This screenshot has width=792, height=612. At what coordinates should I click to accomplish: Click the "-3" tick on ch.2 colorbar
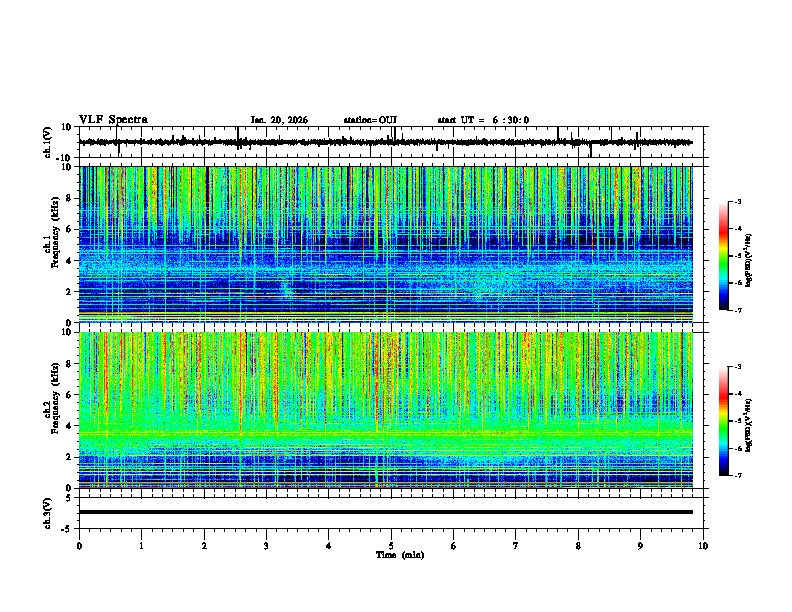pyautogui.click(x=738, y=367)
